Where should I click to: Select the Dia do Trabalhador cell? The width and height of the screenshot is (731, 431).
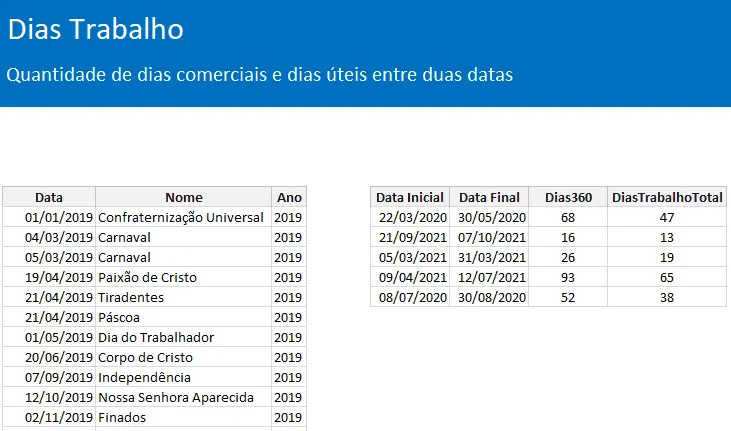(184, 338)
